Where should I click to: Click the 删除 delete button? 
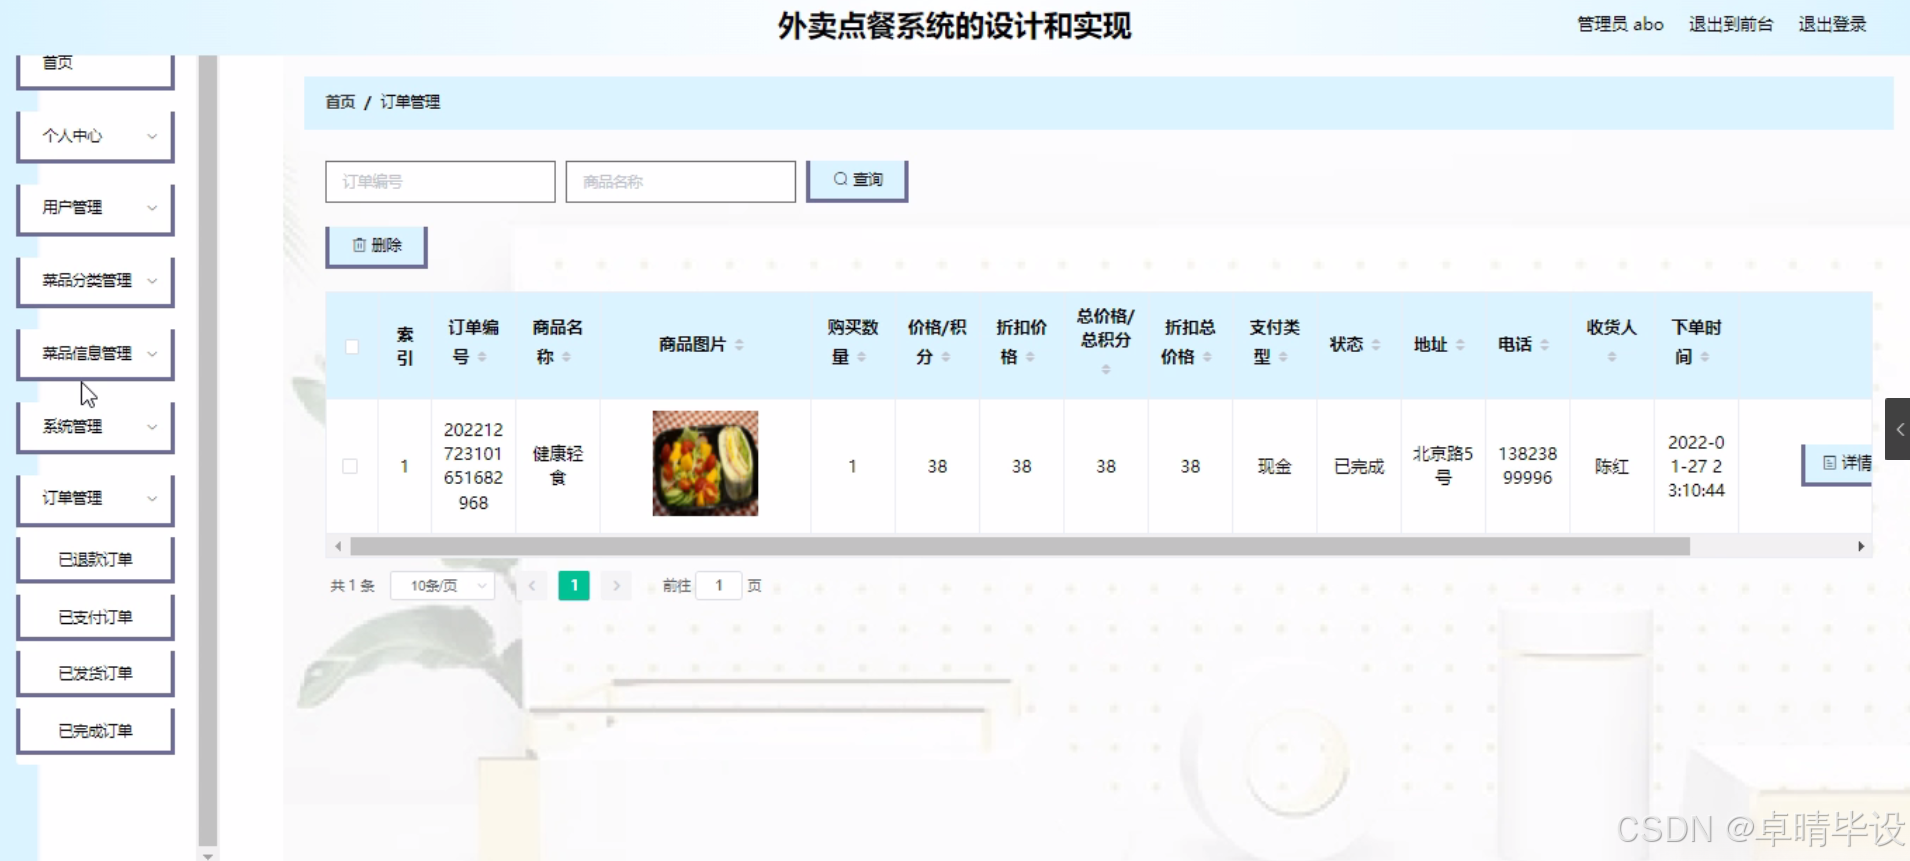point(376,246)
